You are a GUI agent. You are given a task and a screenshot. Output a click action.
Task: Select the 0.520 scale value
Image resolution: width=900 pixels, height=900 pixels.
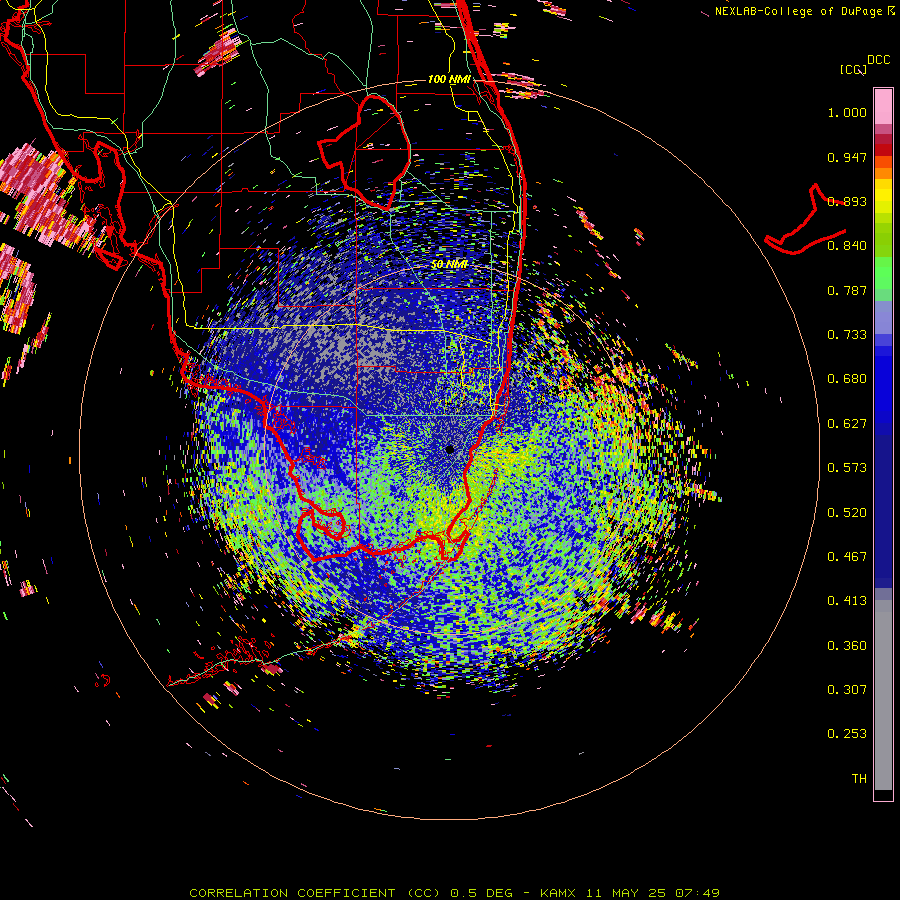847,513
